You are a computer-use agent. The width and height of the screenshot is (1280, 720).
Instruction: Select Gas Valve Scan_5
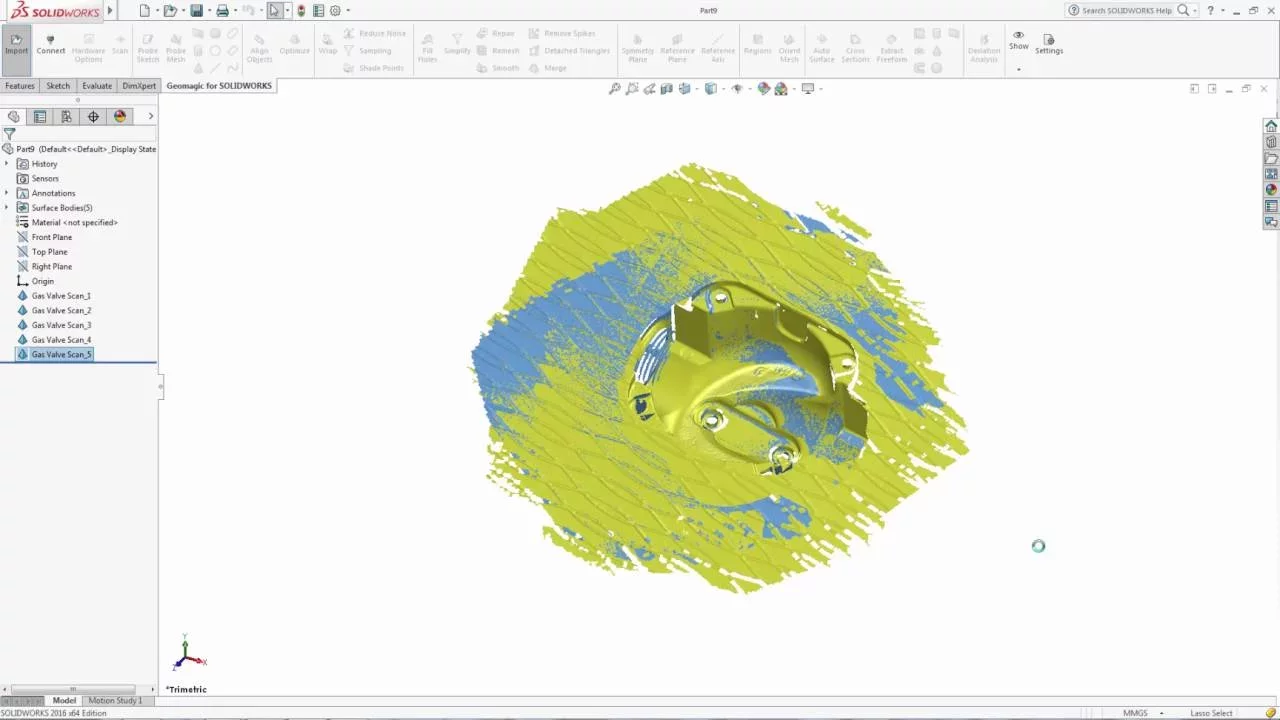tap(54, 354)
